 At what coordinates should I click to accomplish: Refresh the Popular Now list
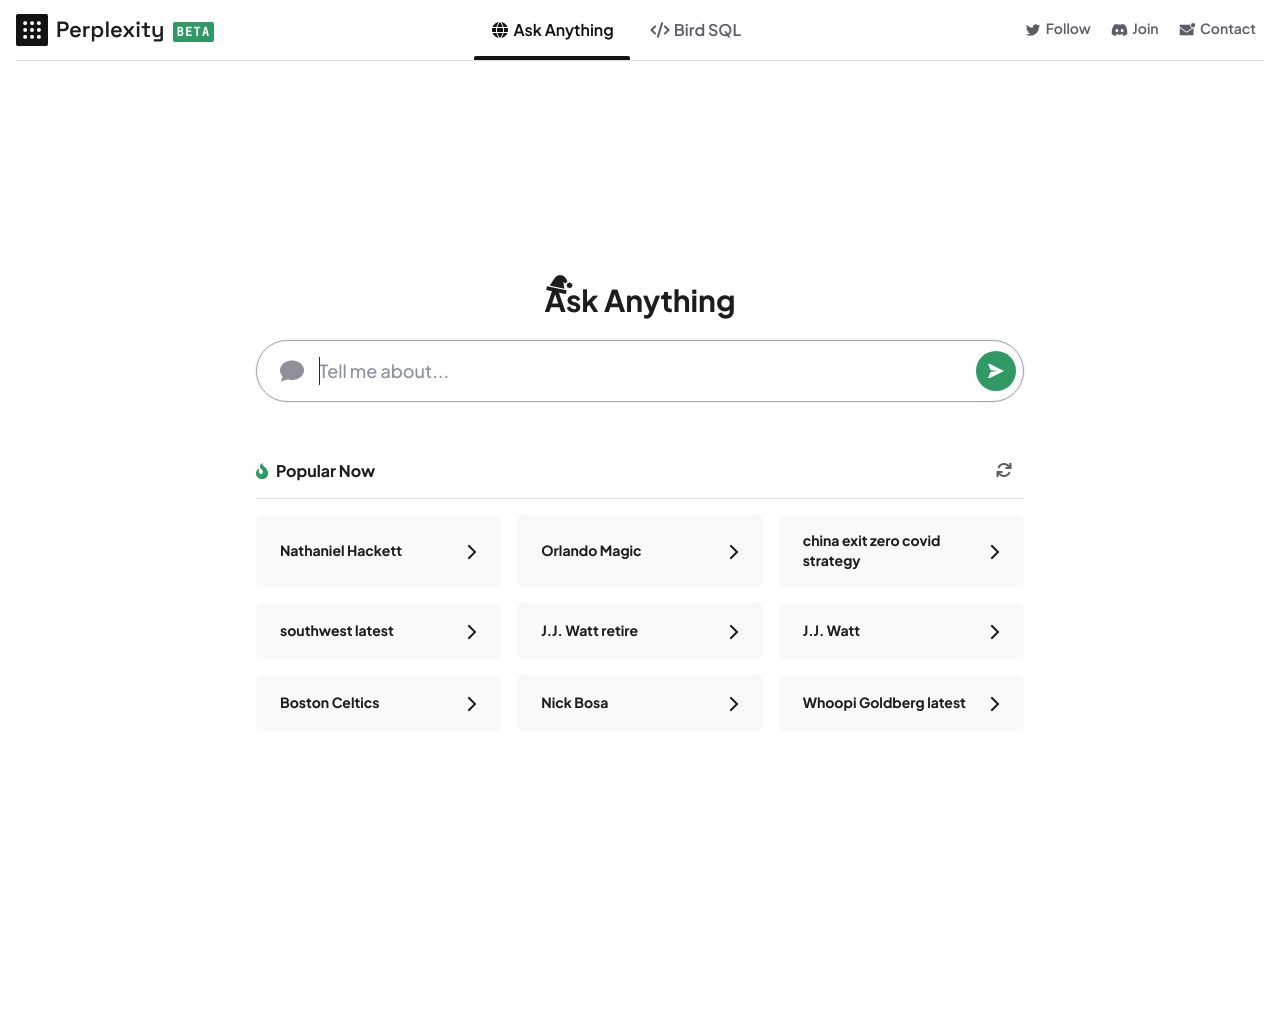point(1004,470)
